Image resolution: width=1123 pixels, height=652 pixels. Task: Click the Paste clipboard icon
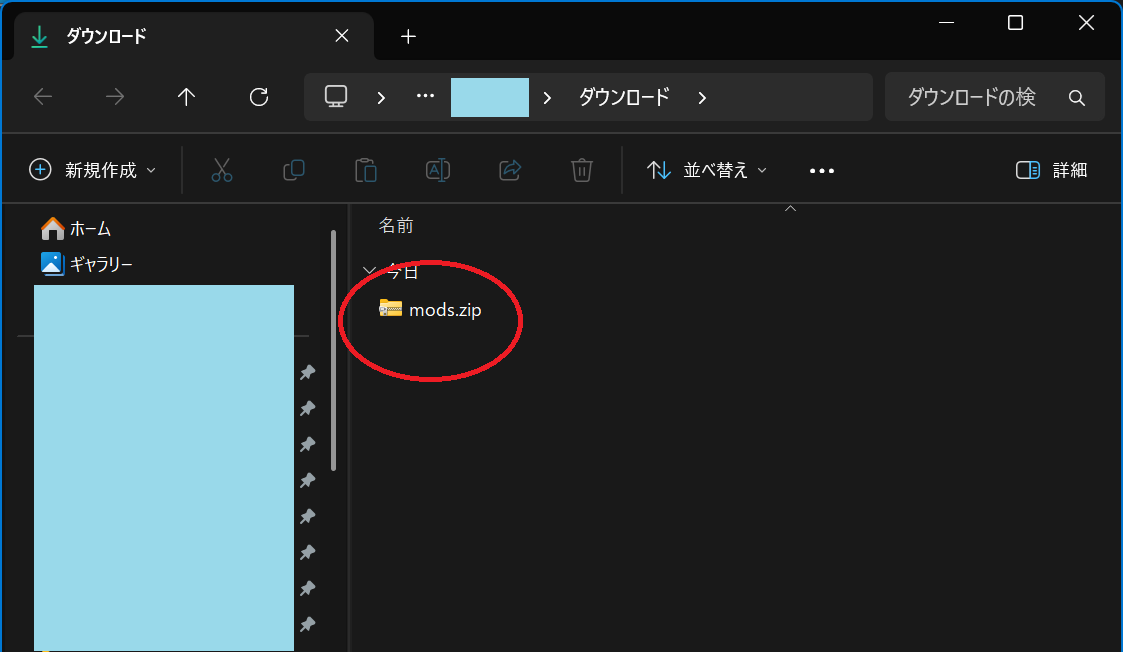coord(366,170)
